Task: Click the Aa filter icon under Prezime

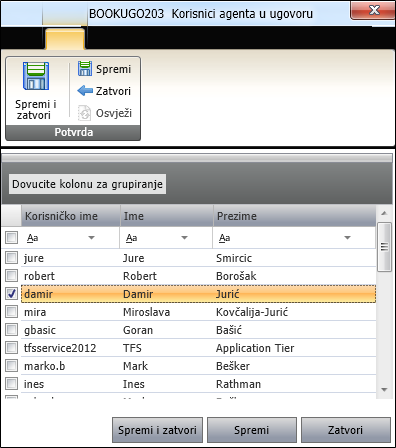Action: click(x=225, y=238)
